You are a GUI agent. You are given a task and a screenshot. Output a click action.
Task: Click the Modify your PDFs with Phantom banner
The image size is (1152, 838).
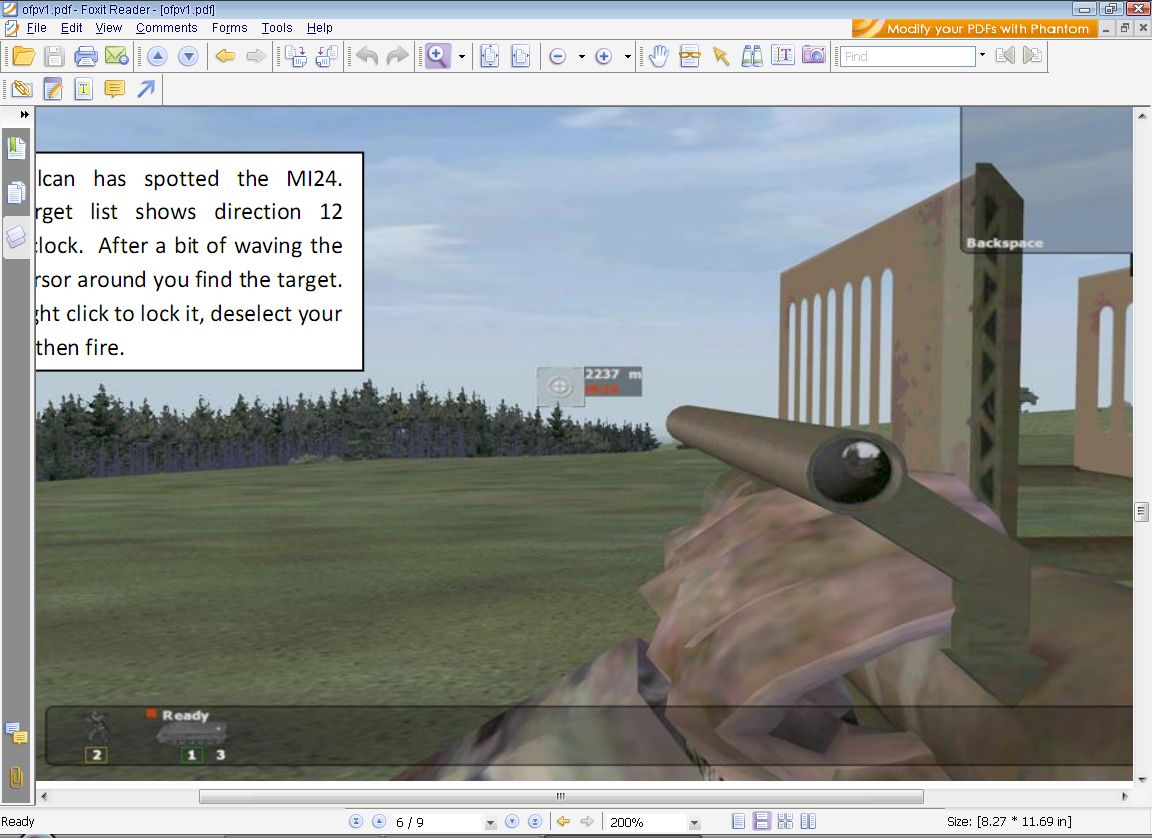(x=975, y=29)
